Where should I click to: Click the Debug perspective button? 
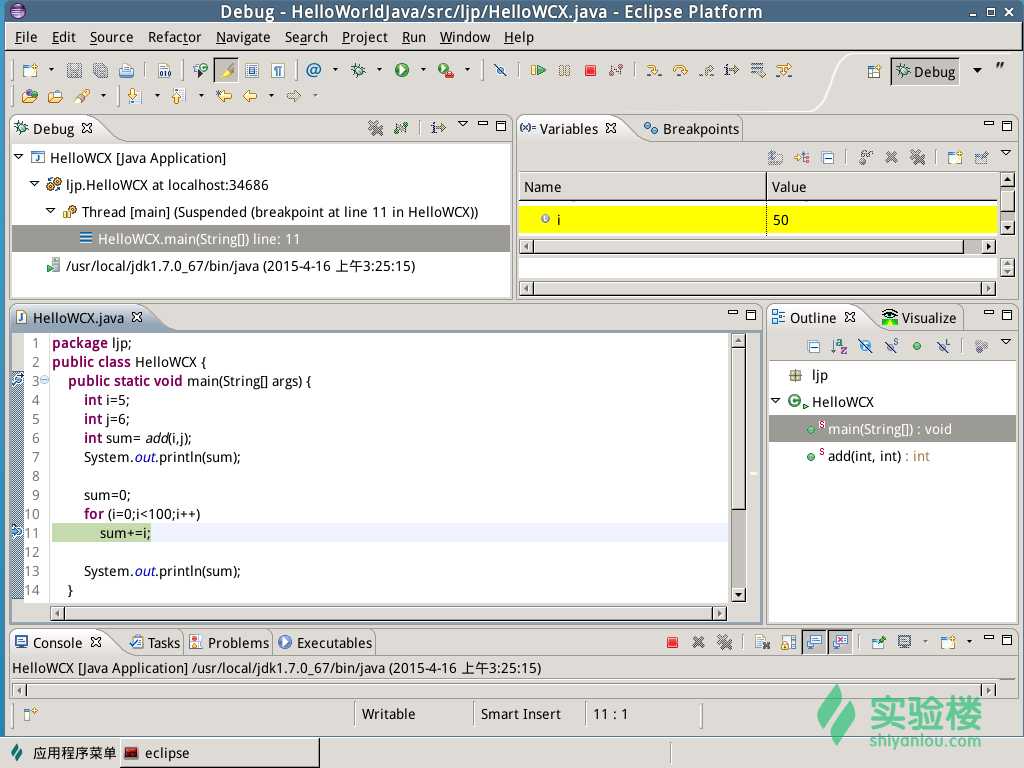click(925, 72)
